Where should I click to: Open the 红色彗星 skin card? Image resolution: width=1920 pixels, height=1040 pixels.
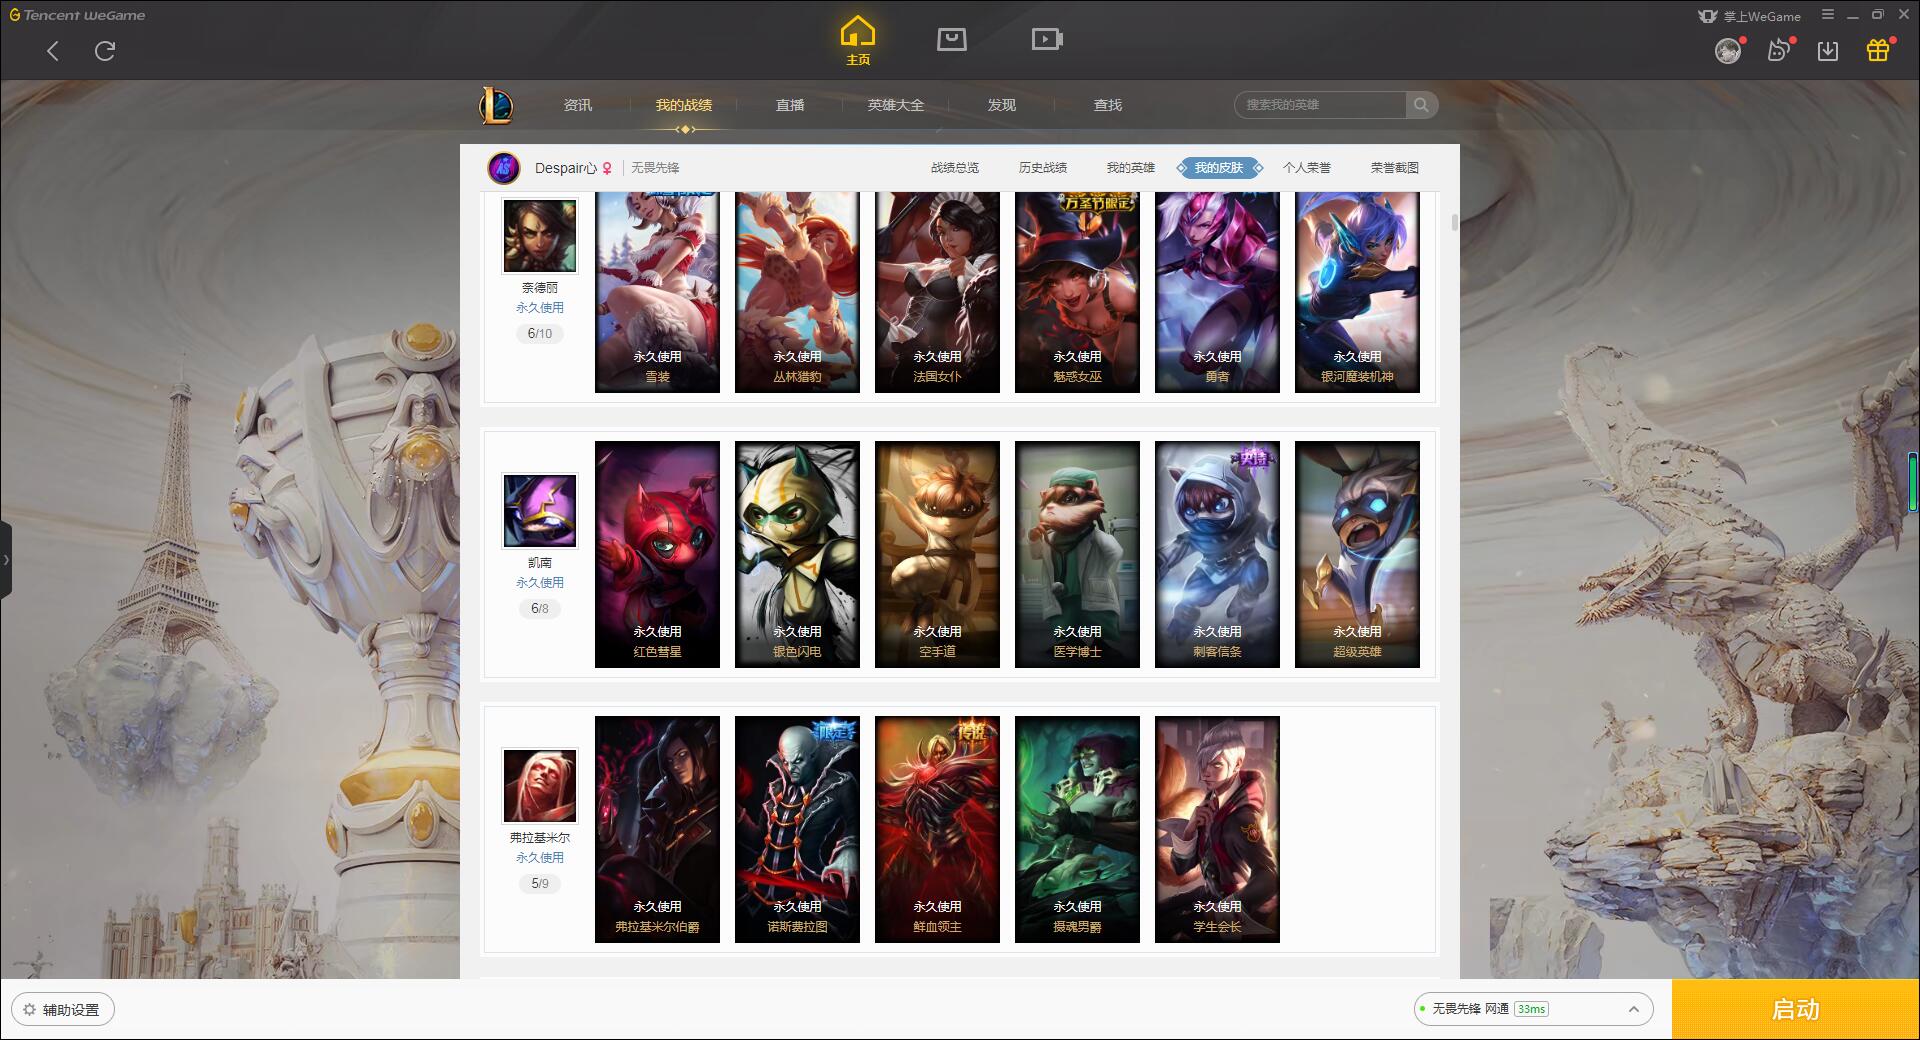[x=657, y=554]
